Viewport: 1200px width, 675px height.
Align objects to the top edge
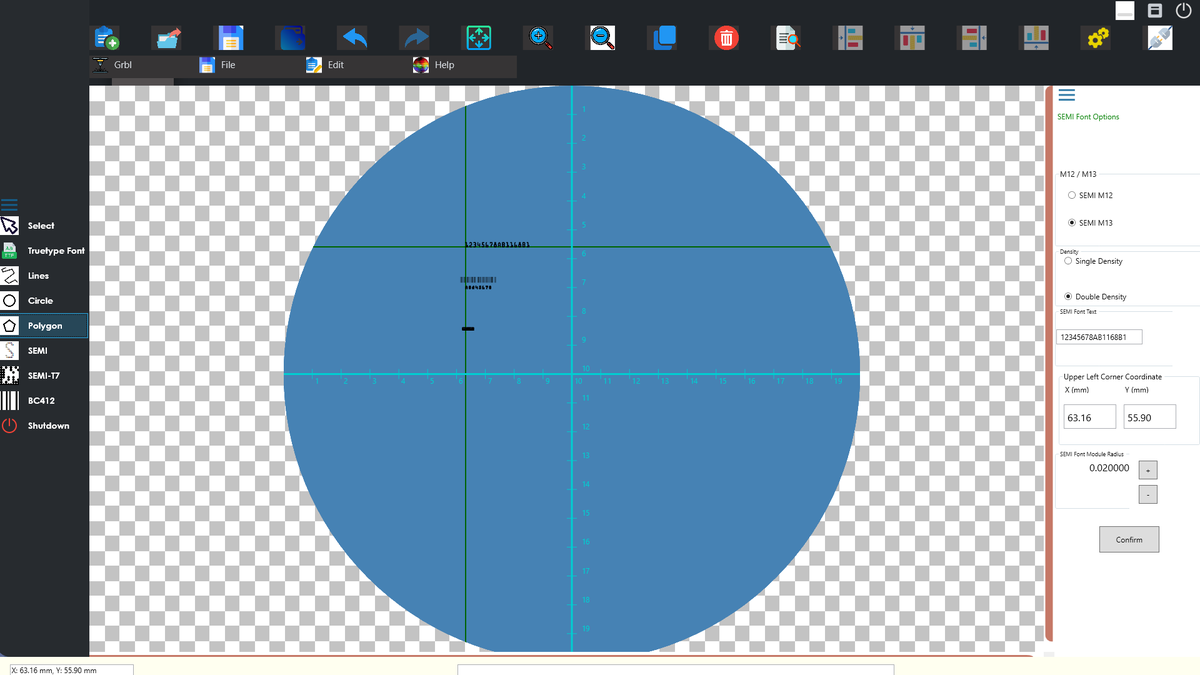pos(912,38)
